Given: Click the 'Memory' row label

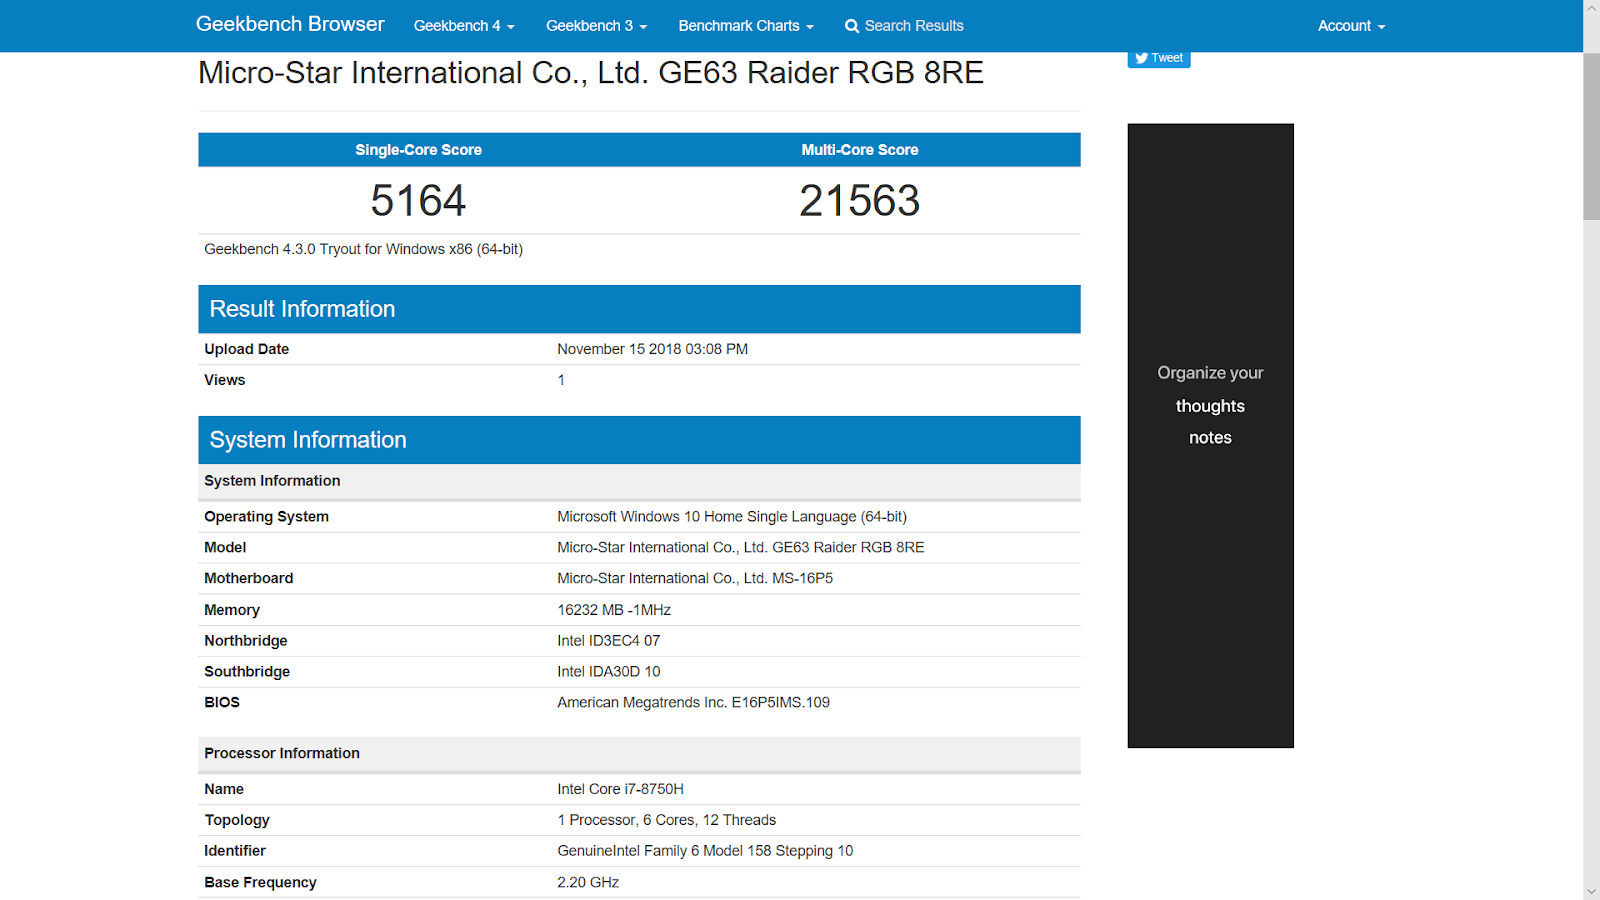Looking at the screenshot, I should [232, 610].
